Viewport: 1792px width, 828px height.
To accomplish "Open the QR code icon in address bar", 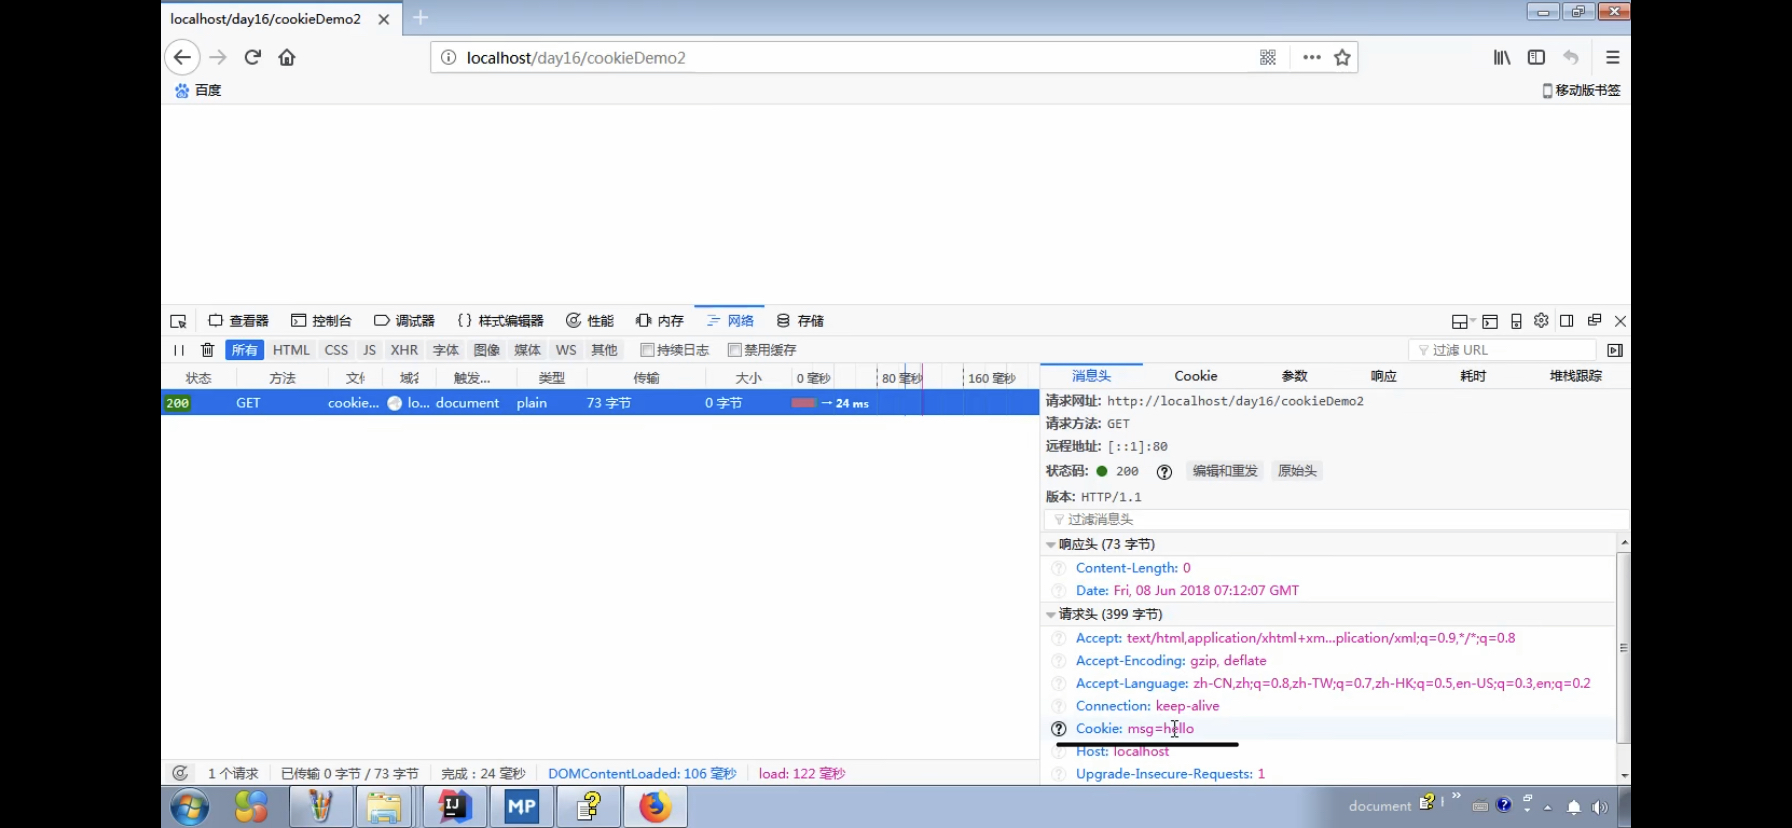I will coord(1268,58).
